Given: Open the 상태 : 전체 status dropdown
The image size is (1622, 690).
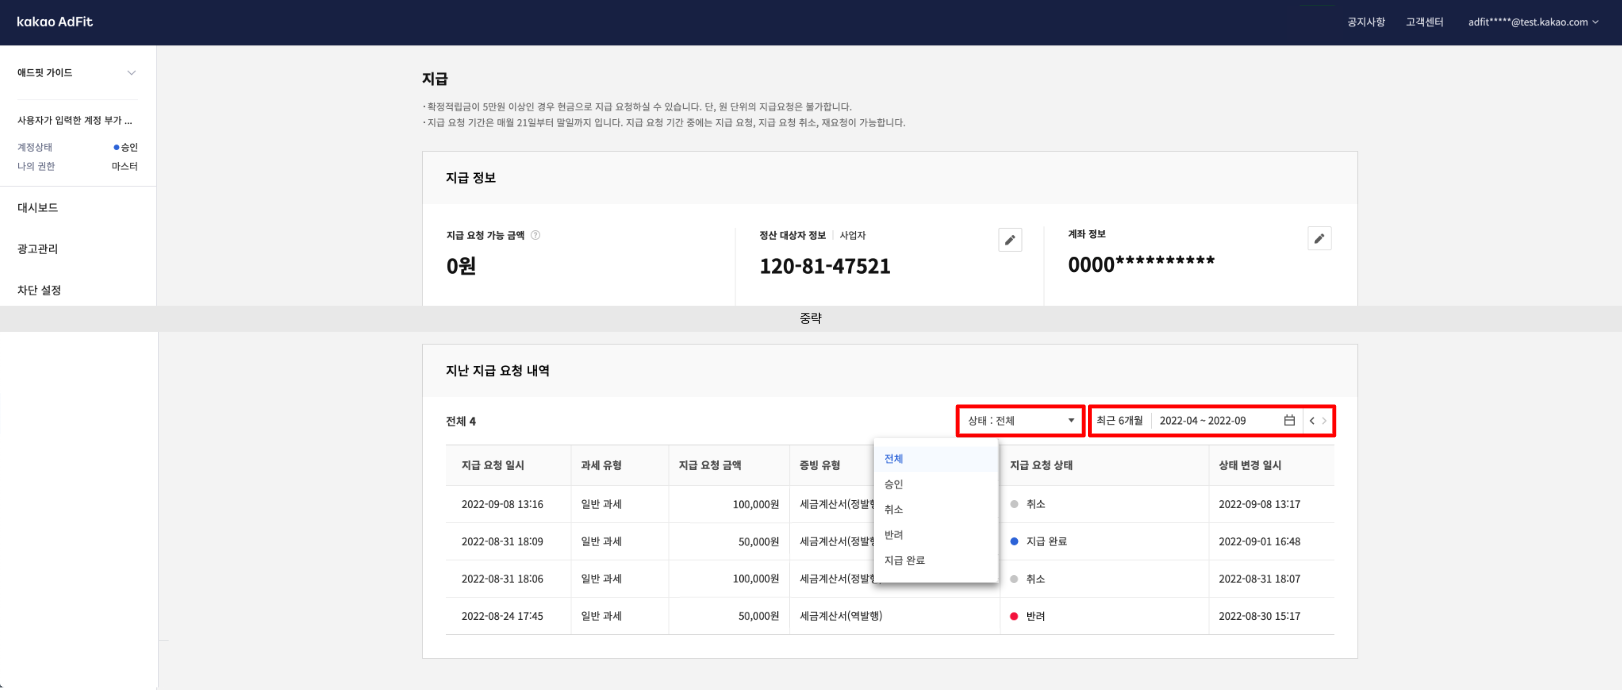Looking at the screenshot, I should click(x=1020, y=421).
